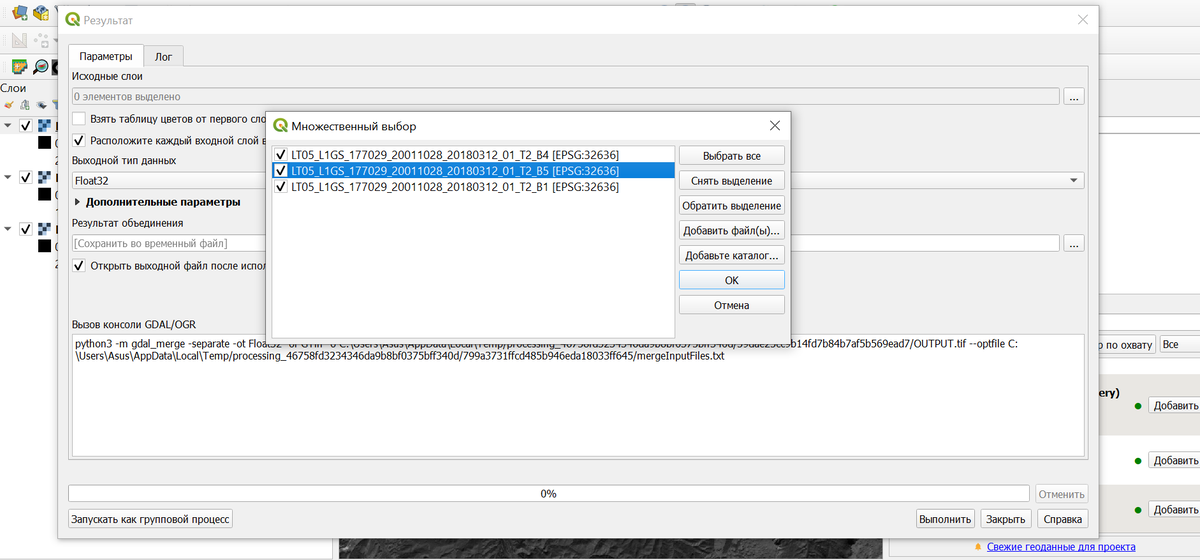Screen dimensions: 1200x560
Task: Enable taking color table from first layer
Action: [x=79, y=119]
